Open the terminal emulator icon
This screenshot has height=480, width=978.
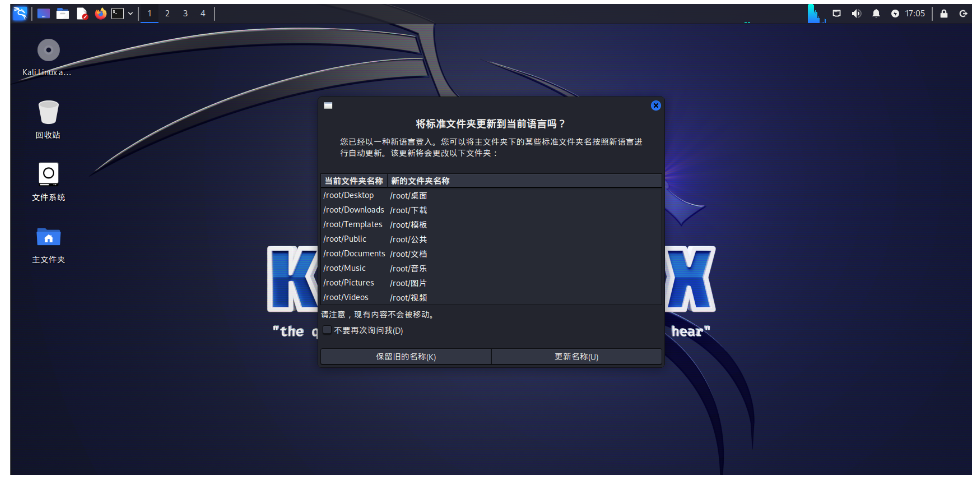[117, 13]
